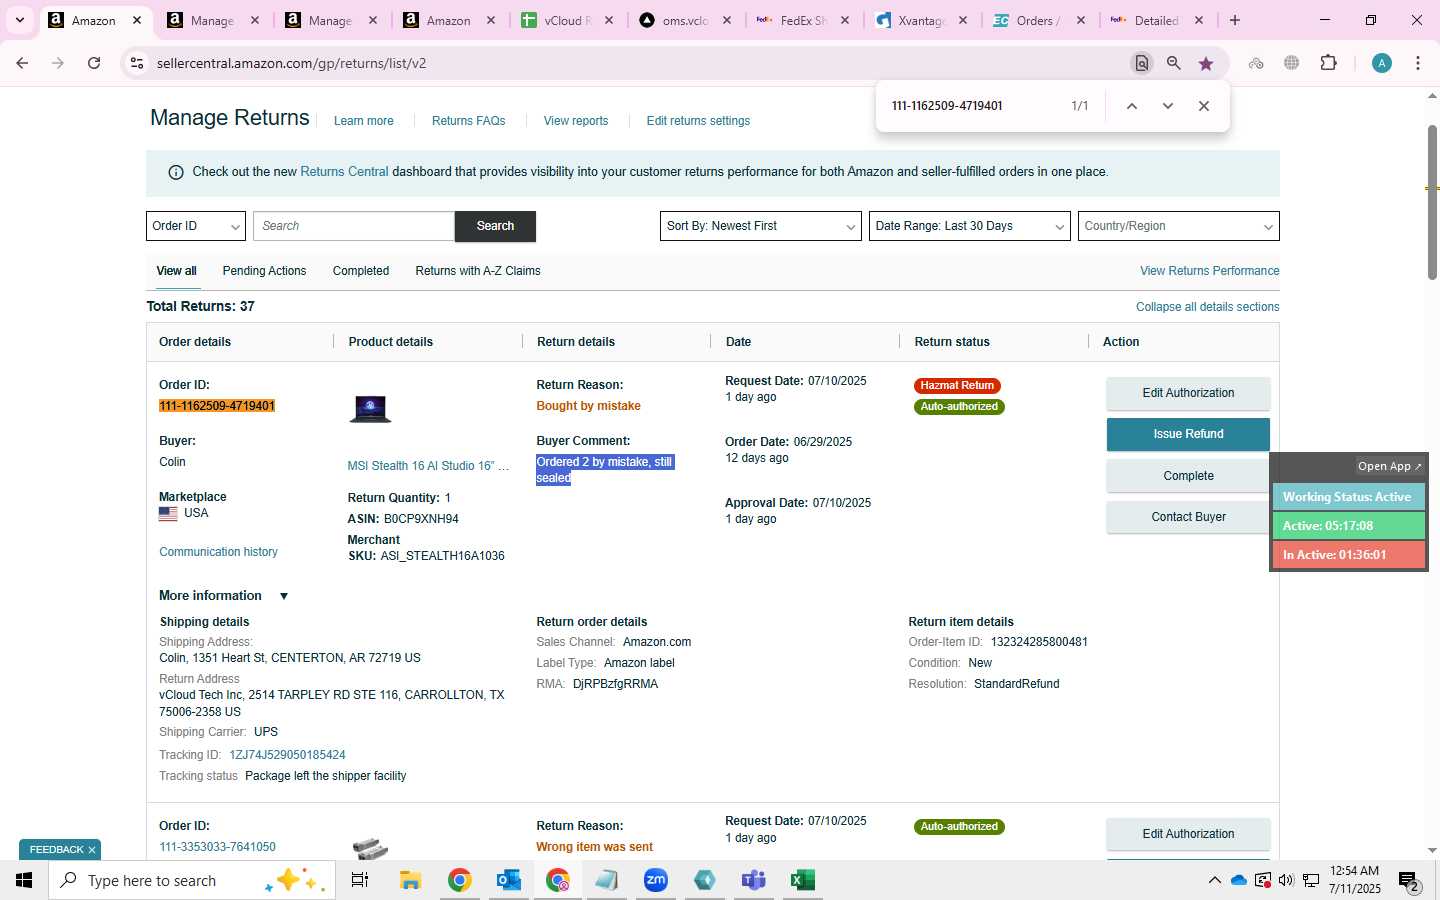
Task: Click Edit Authorization for order 111-1162509-4719401
Action: pos(1188,393)
